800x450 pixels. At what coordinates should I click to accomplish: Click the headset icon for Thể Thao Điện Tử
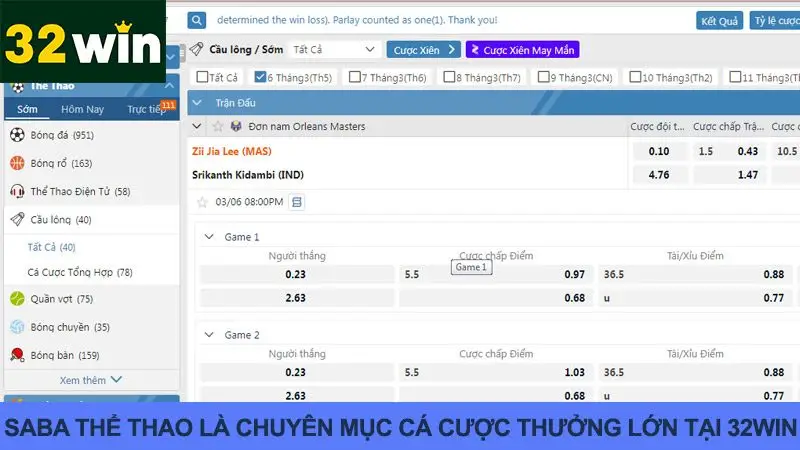[x=17, y=191]
